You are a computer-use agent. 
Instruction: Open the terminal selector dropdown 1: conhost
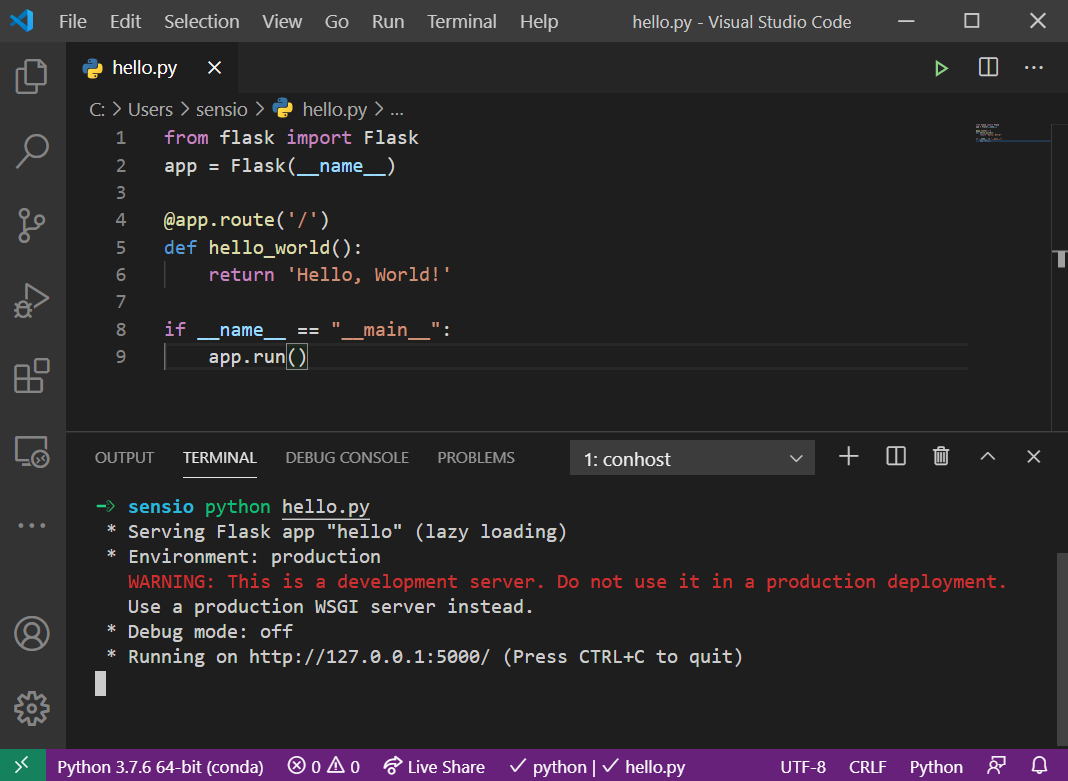click(x=692, y=458)
